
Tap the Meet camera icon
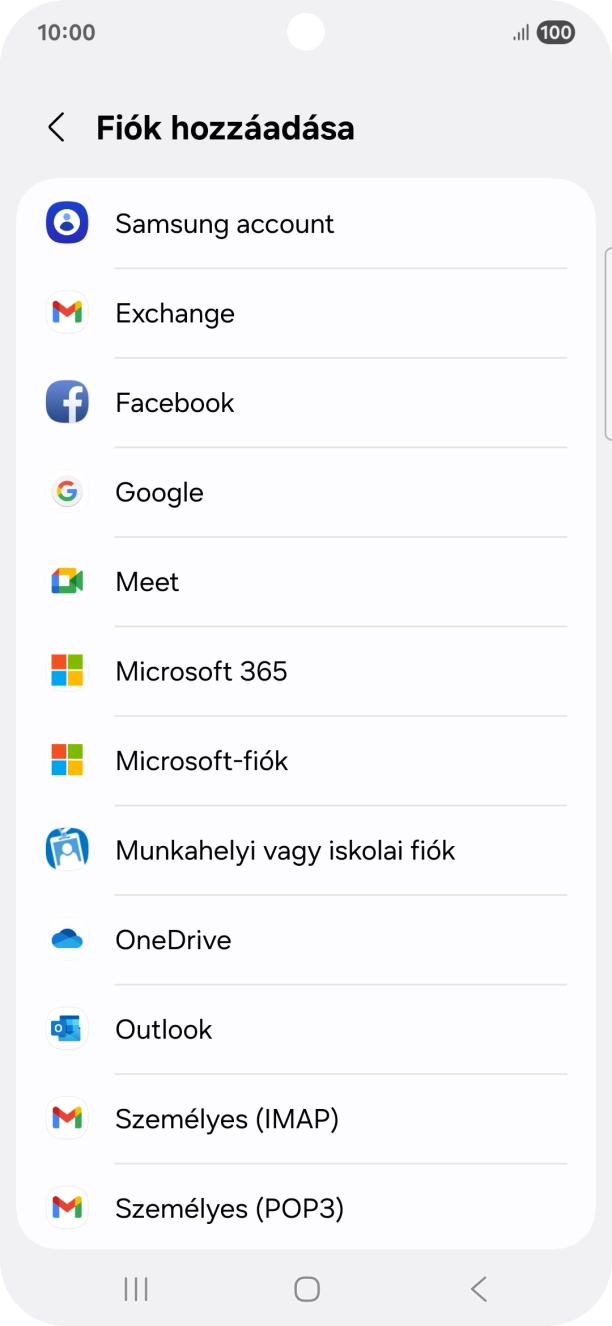click(x=67, y=581)
